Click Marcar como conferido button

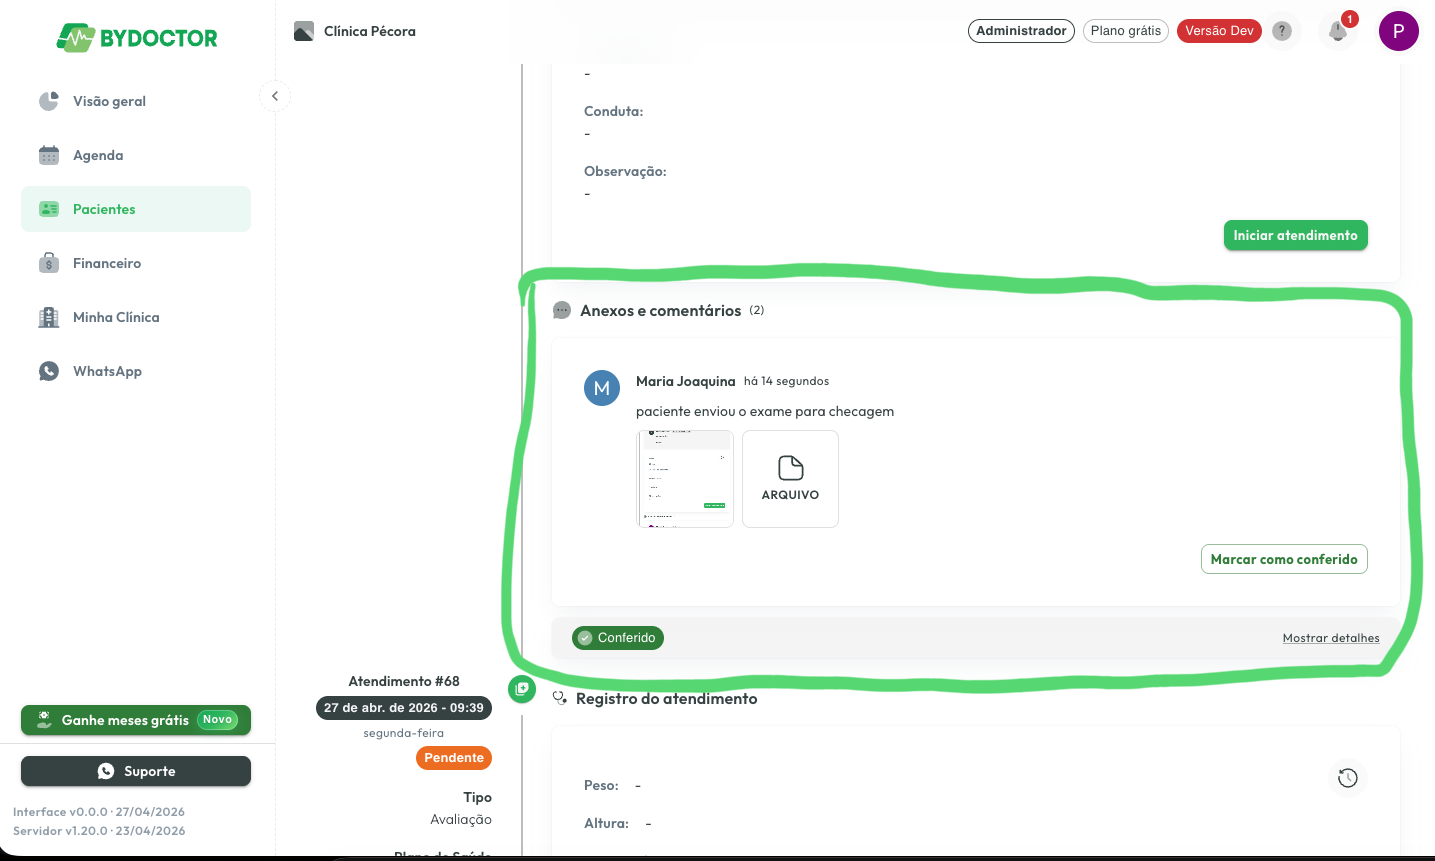coord(1284,559)
